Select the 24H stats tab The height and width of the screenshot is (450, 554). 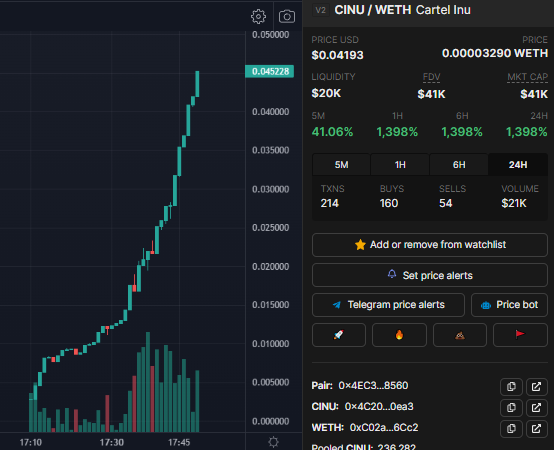pyautogui.click(x=518, y=165)
